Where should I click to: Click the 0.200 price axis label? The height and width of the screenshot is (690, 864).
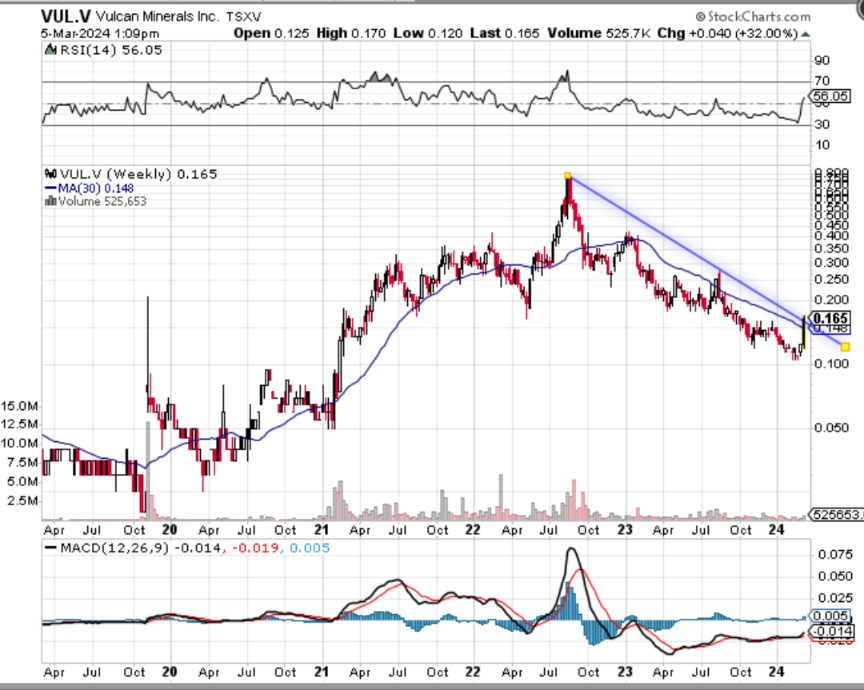(831, 300)
